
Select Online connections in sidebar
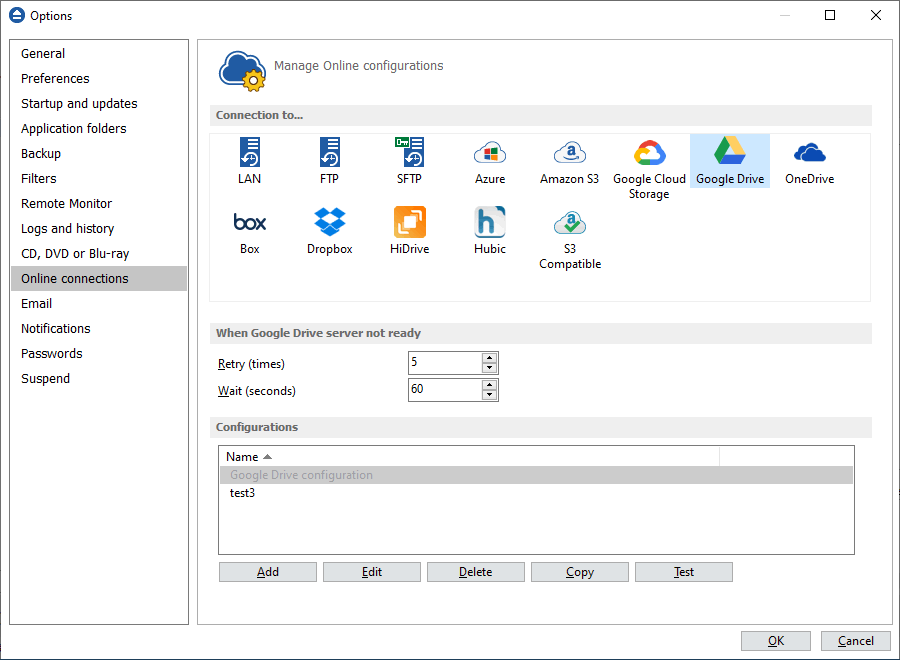coord(99,278)
